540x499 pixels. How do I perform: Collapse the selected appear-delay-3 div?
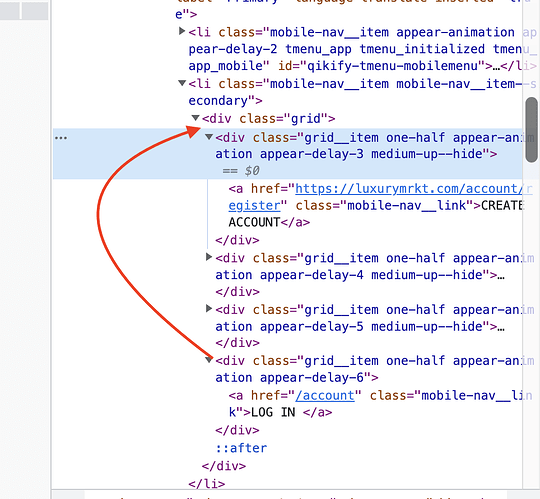209,137
